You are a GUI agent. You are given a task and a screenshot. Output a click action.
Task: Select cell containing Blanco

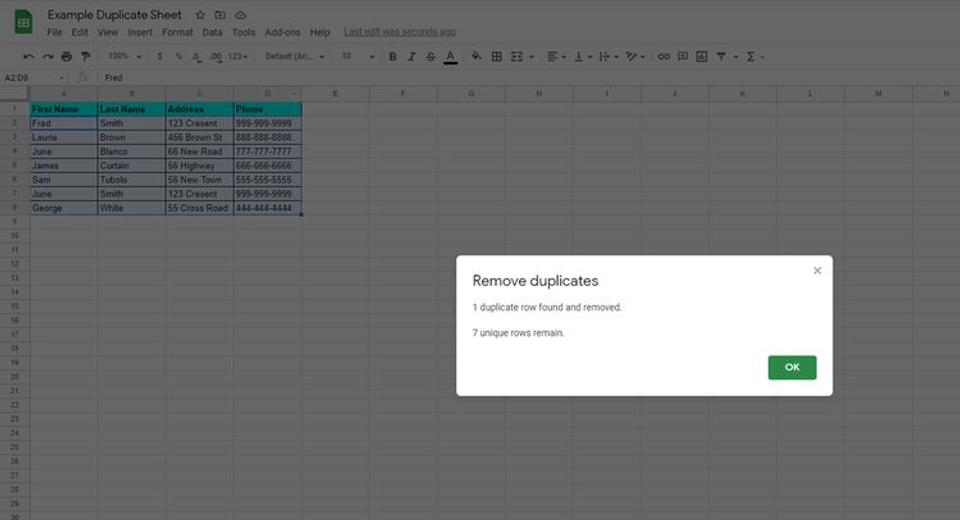coord(132,151)
